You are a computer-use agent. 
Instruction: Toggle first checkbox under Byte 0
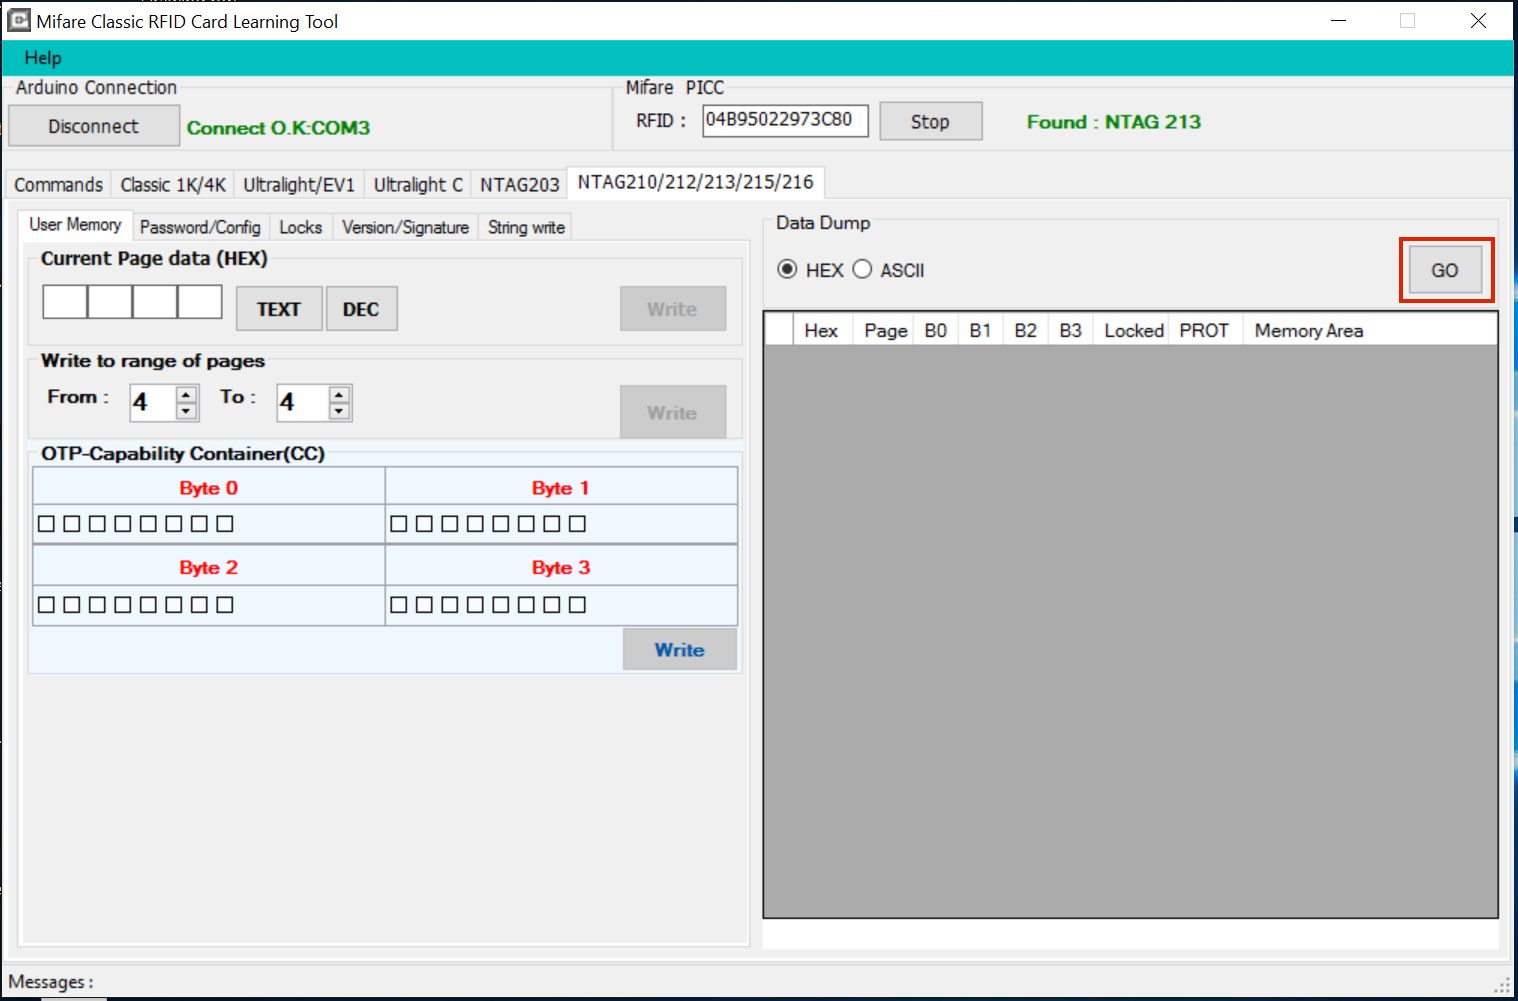click(x=46, y=523)
